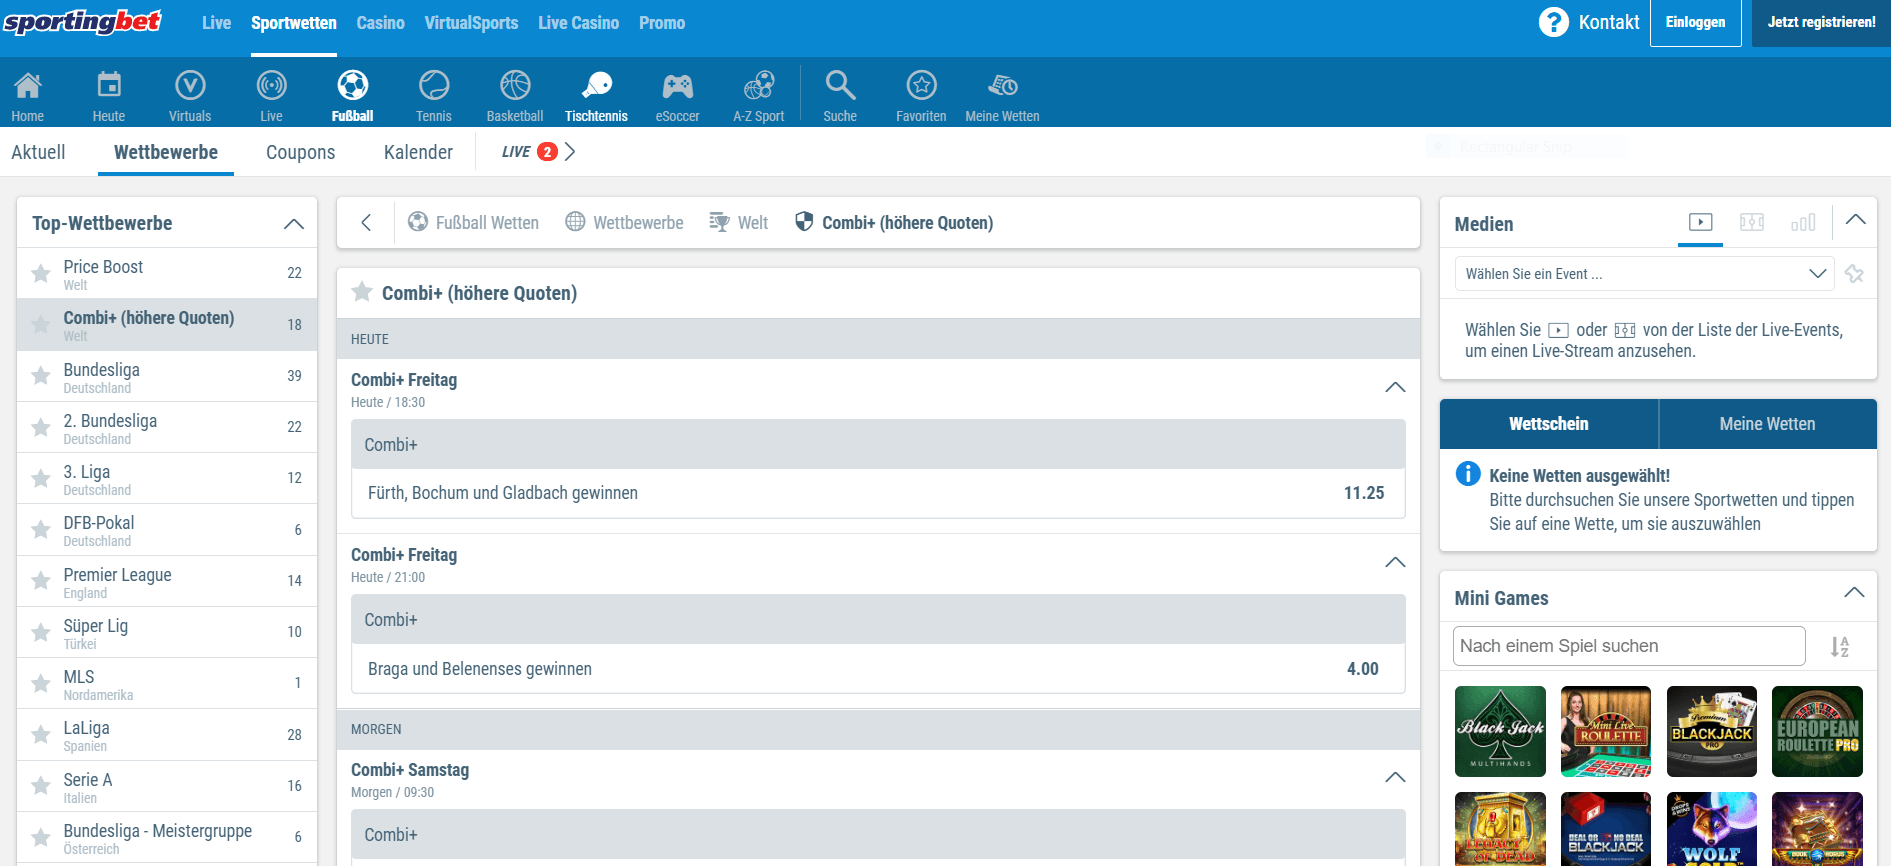Favorite DFB-Pokal with its star
This screenshot has height=866, width=1891.
(41, 529)
